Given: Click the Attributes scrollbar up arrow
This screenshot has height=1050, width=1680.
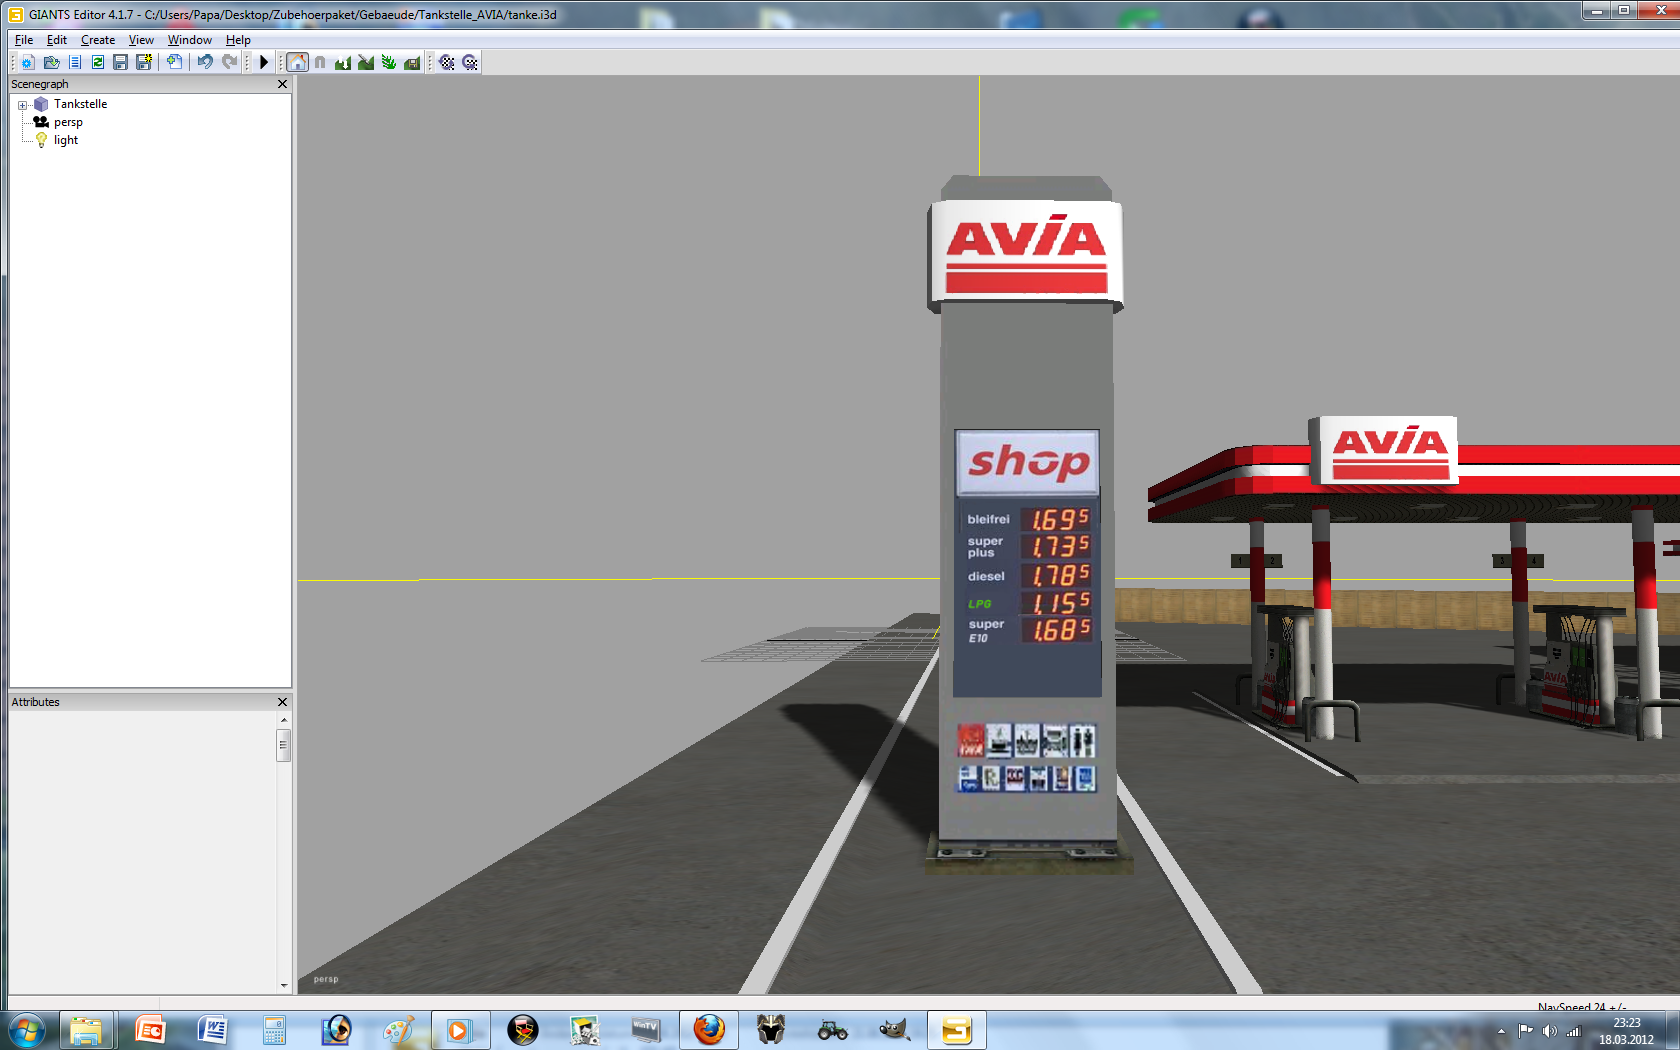Looking at the screenshot, I should click(284, 720).
